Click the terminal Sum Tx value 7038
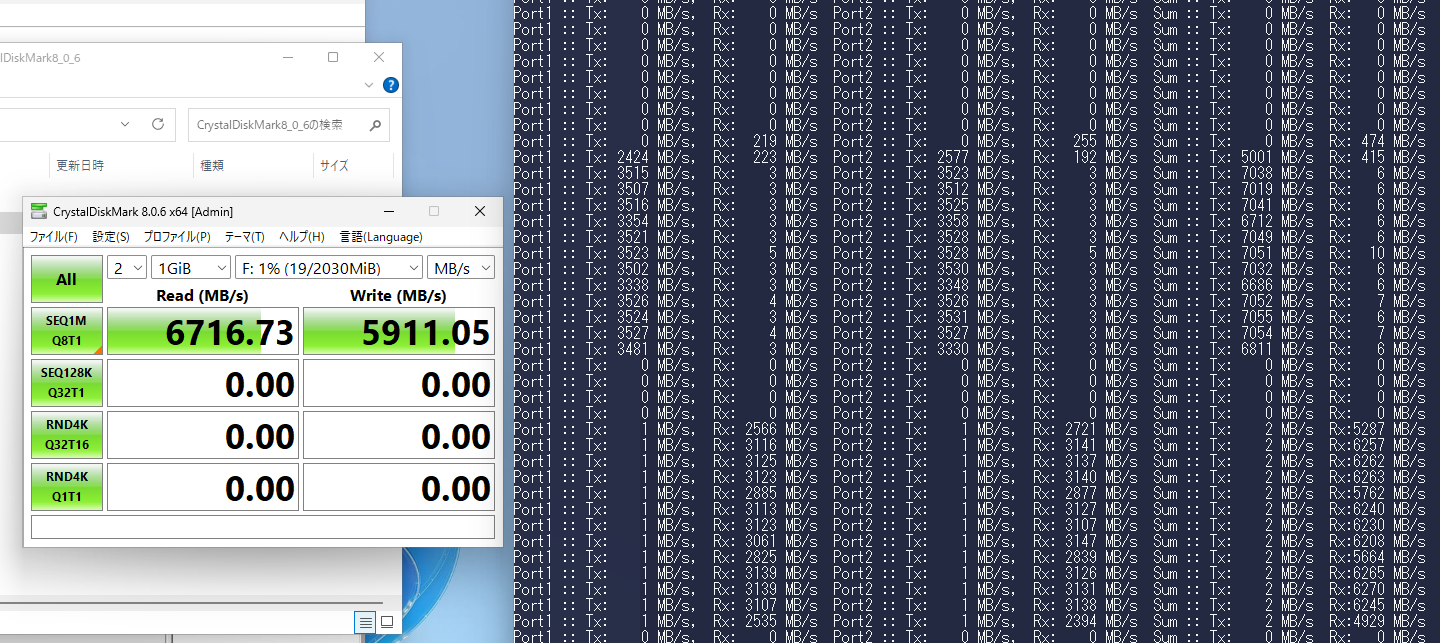 pos(1256,173)
